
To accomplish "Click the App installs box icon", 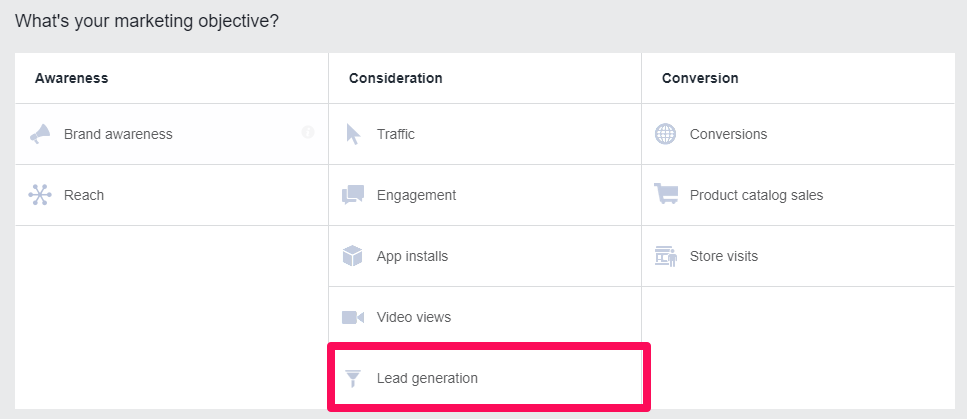I will pyautogui.click(x=352, y=256).
